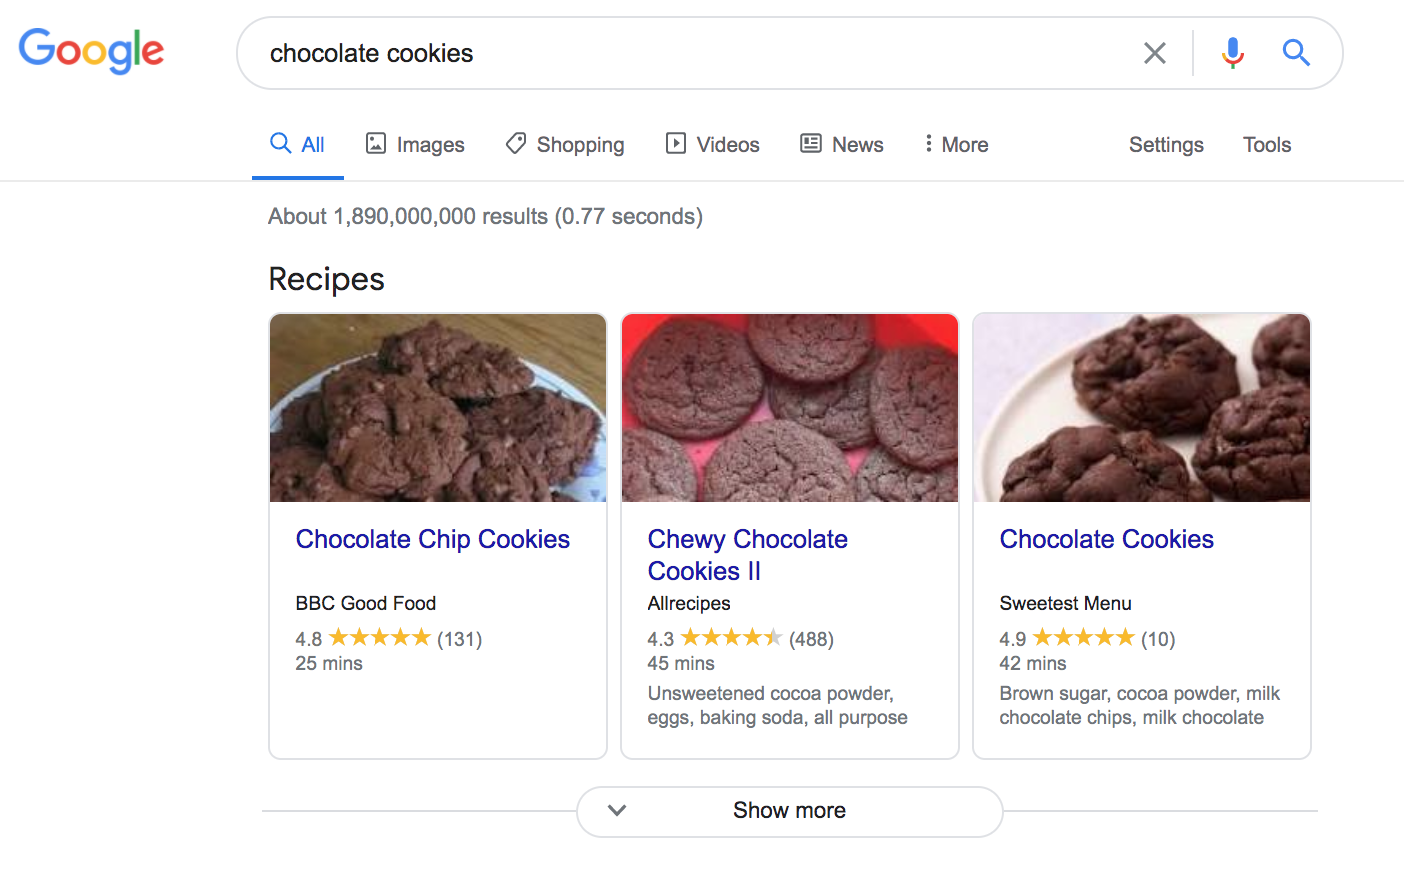Open the Chewy Chocolate Cookies II recipe
The image size is (1404, 872).
(748, 554)
